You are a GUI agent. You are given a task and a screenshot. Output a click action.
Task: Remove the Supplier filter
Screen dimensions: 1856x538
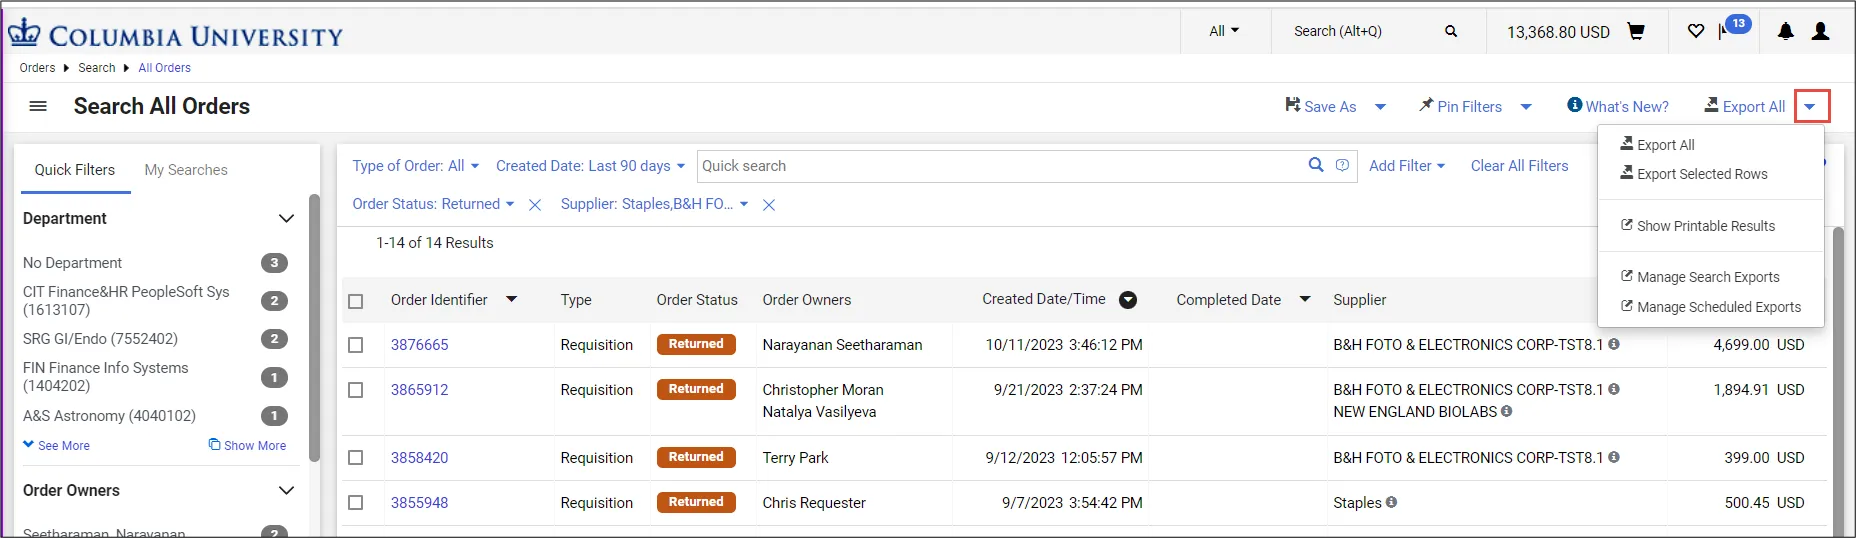click(769, 204)
